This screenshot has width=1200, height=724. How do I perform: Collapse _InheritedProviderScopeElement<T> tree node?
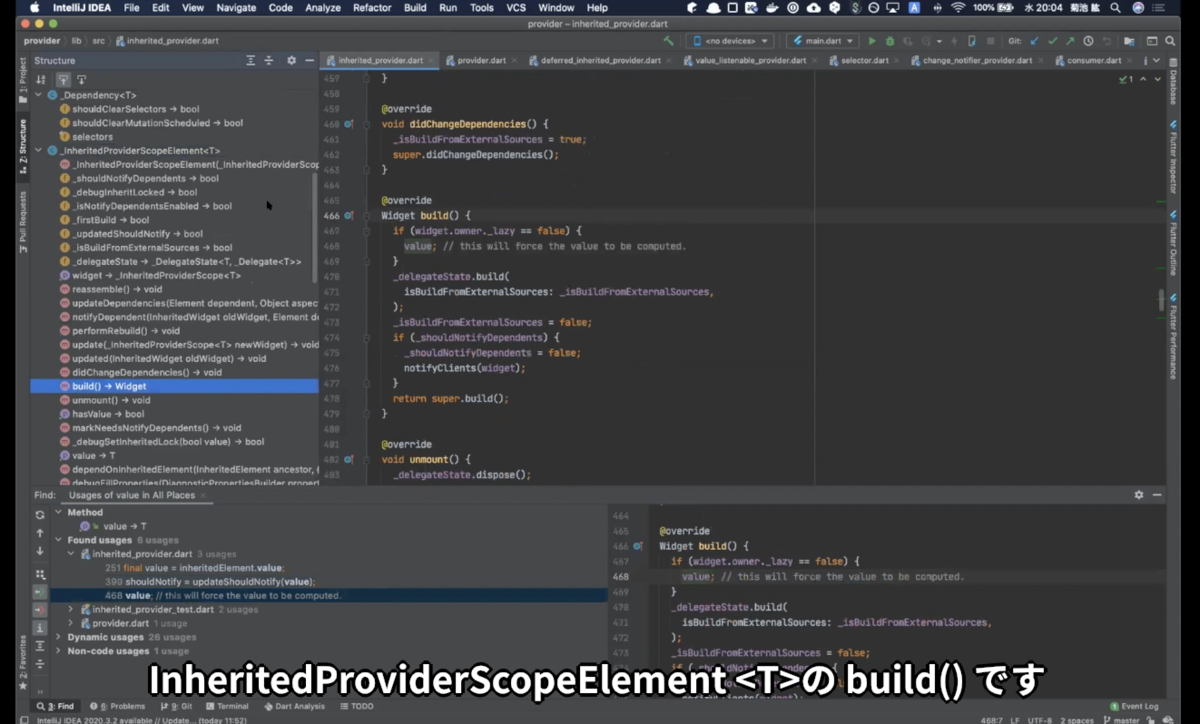38,150
